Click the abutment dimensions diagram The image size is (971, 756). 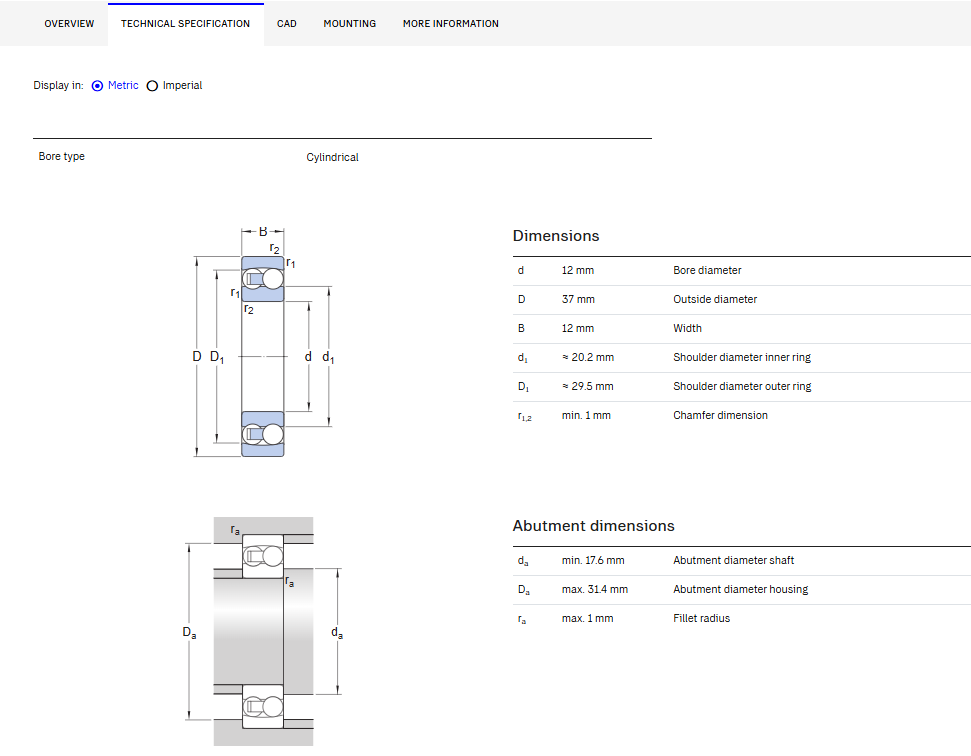point(264,632)
